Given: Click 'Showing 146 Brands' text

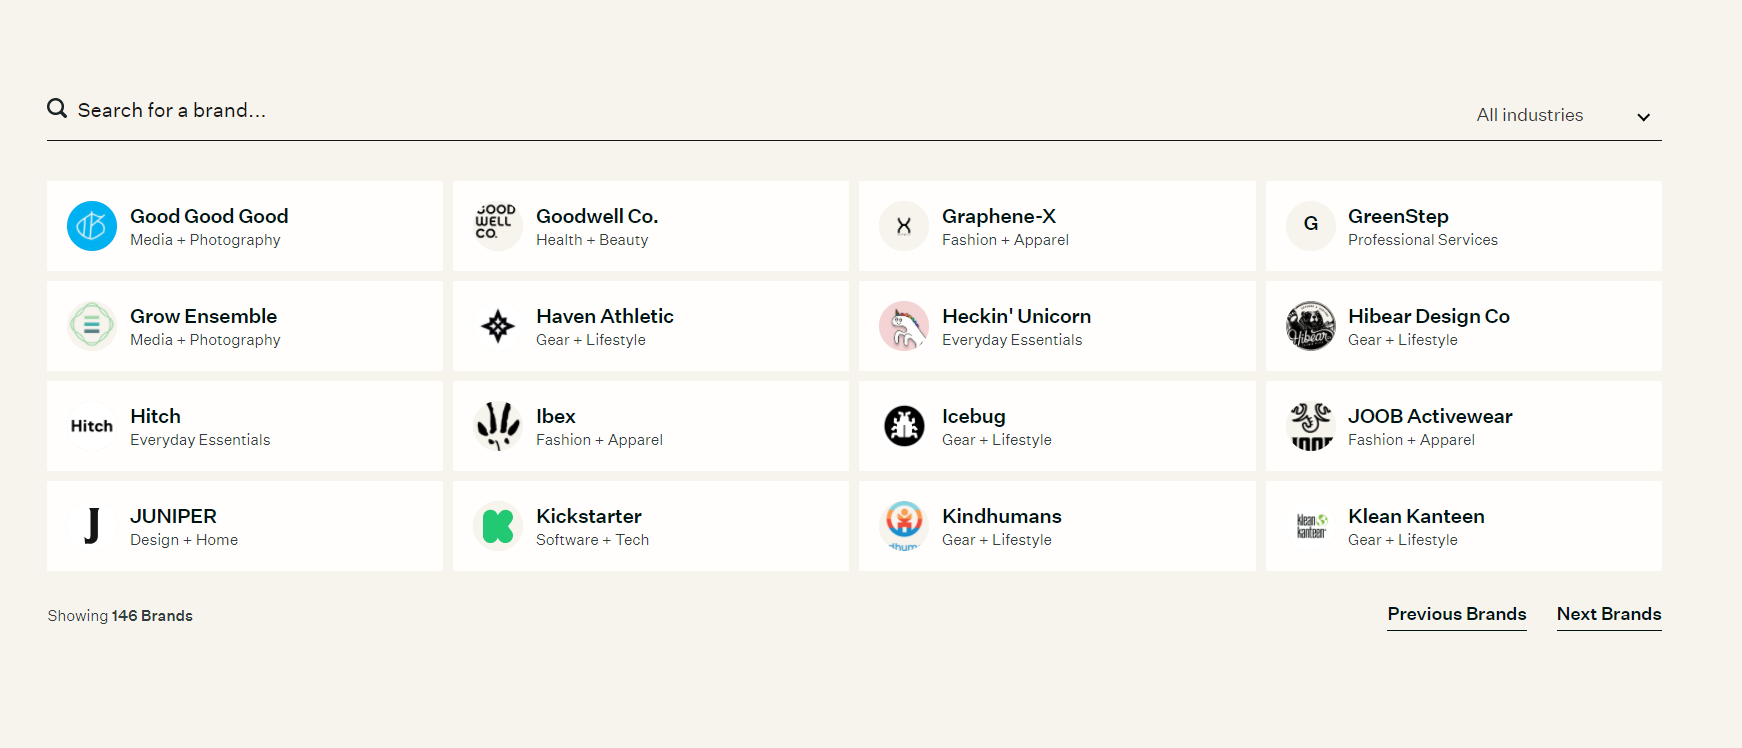Looking at the screenshot, I should (120, 616).
